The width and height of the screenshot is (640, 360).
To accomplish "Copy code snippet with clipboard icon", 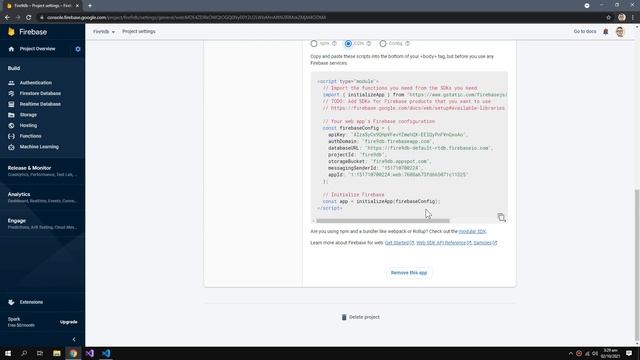I will coord(501,217).
